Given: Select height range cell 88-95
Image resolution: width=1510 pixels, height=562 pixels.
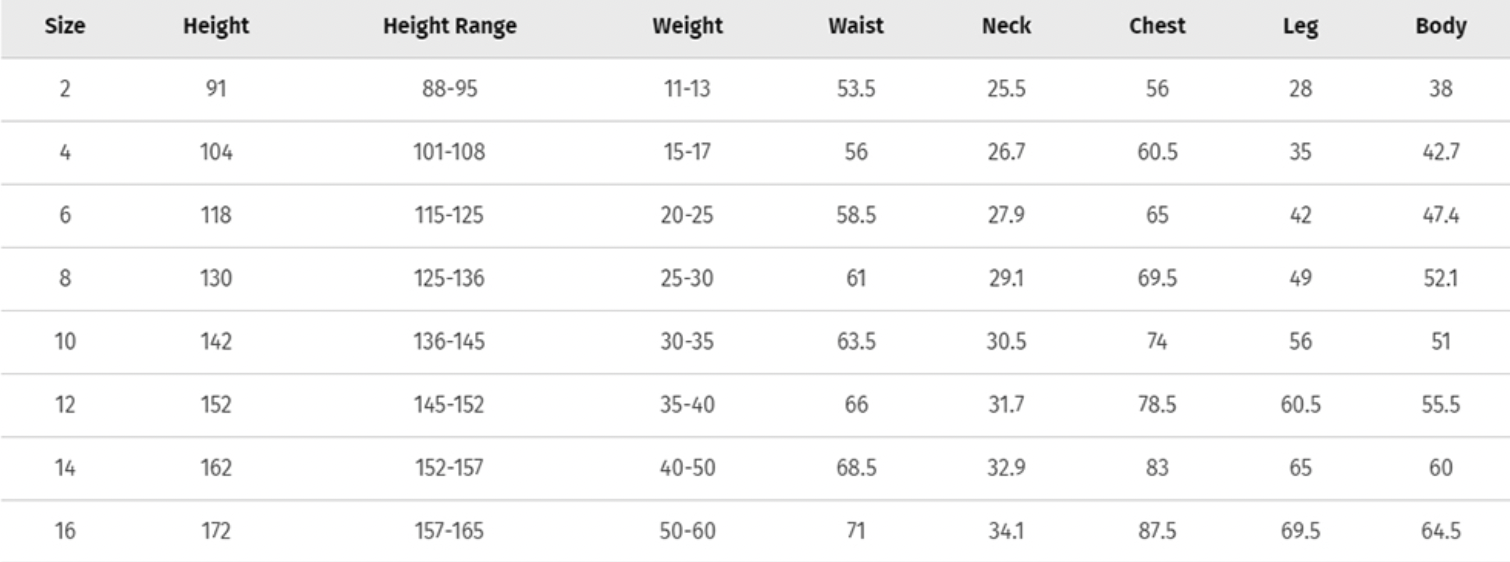Looking at the screenshot, I should (x=449, y=89).
